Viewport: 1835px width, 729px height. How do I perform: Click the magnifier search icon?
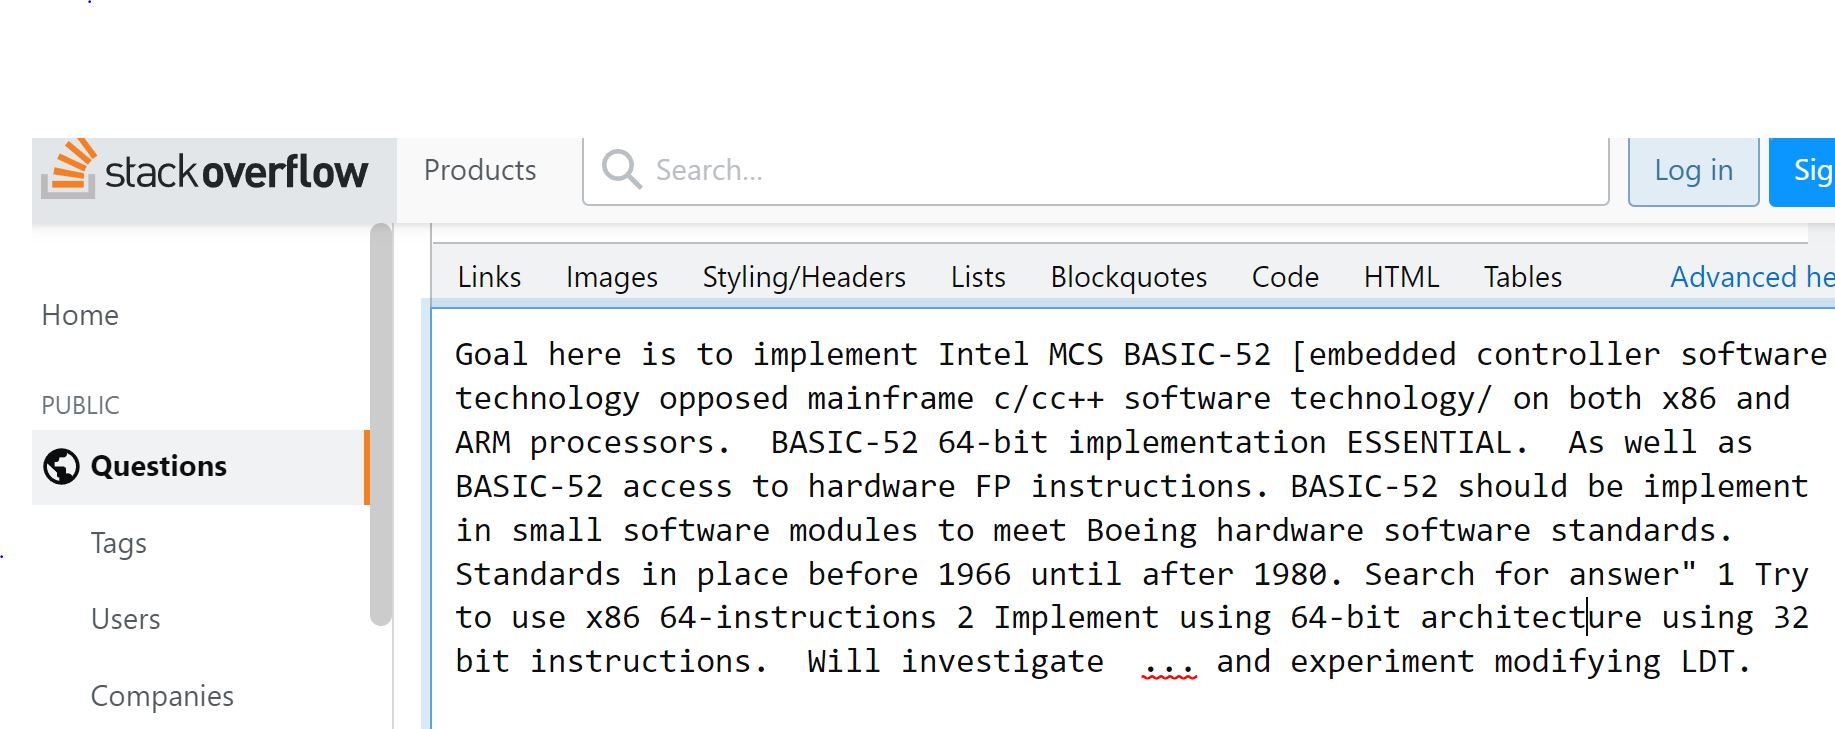pyautogui.click(x=621, y=170)
